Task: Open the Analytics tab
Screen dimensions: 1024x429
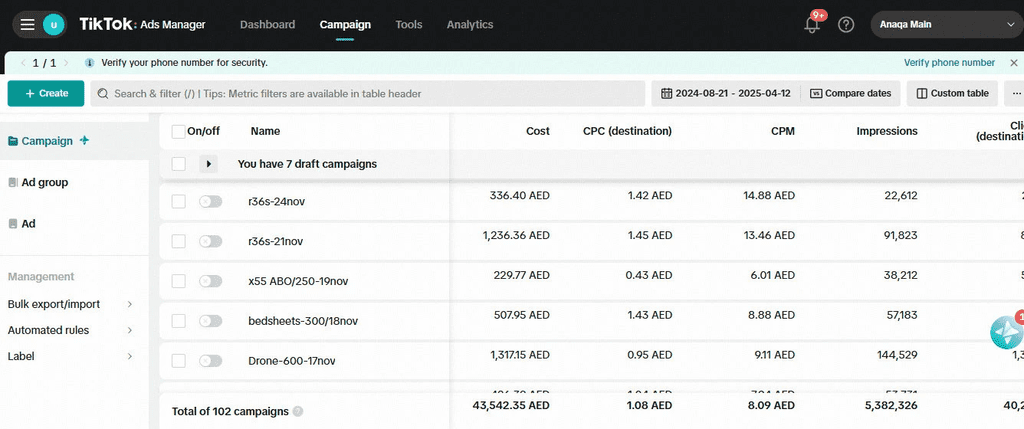Action: tap(469, 24)
